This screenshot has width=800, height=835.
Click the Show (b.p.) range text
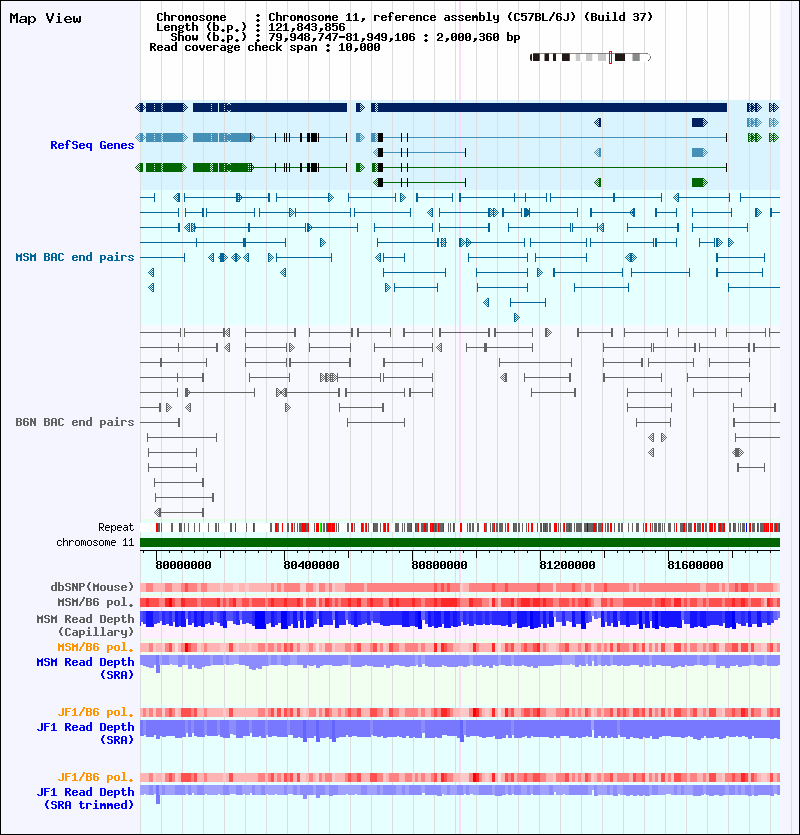point(345,37)
